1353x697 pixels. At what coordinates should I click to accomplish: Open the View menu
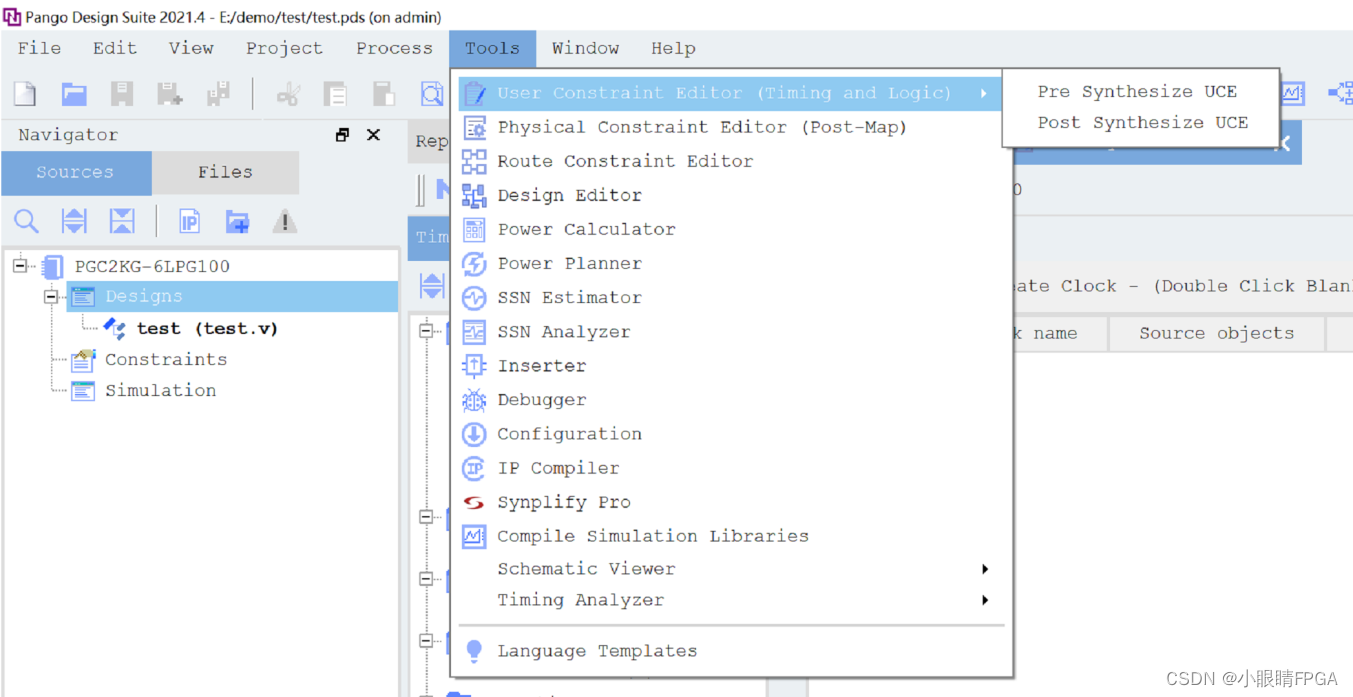click(x=191, y=48)
